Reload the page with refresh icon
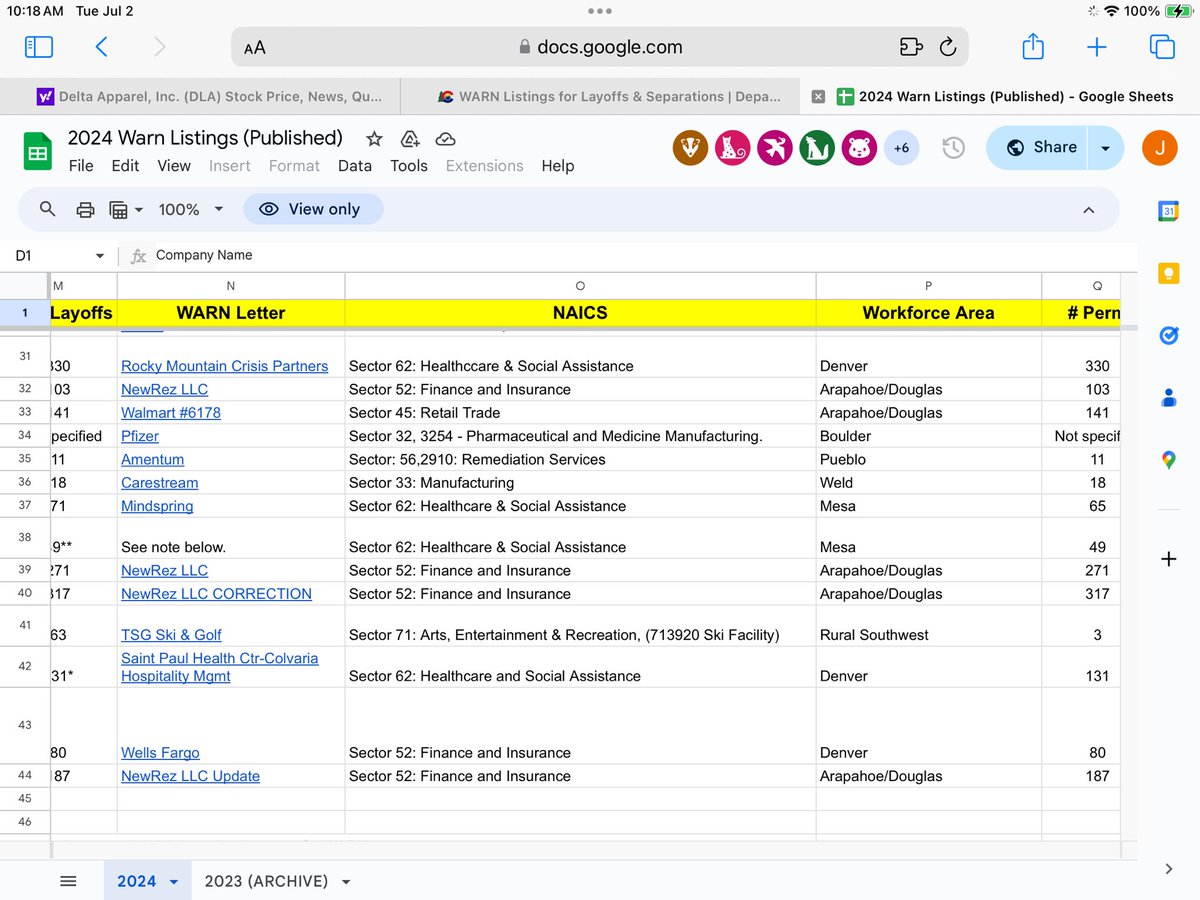 coord(948,47)
